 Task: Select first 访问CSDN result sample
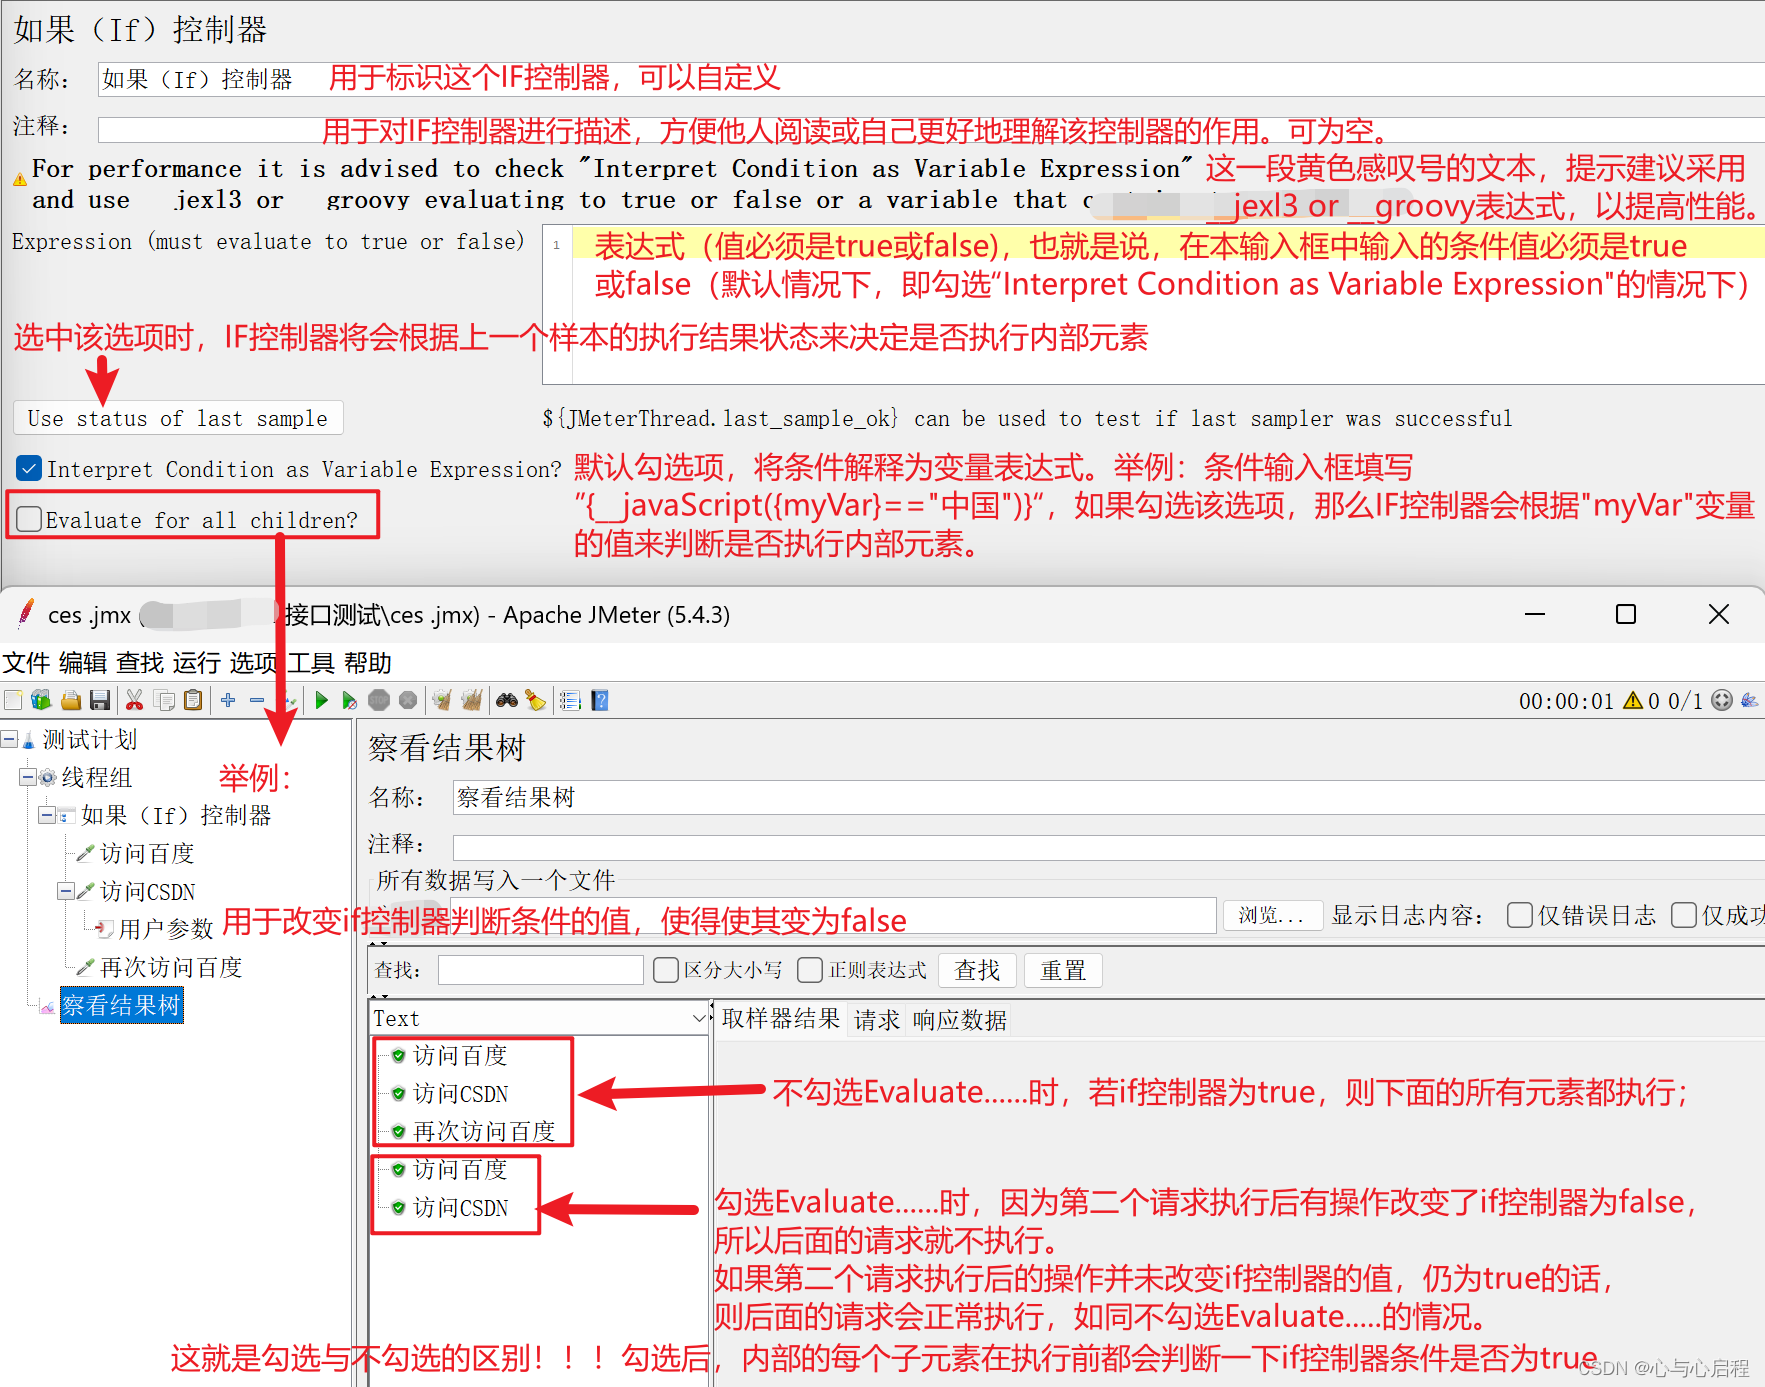tap(461, 1093)
